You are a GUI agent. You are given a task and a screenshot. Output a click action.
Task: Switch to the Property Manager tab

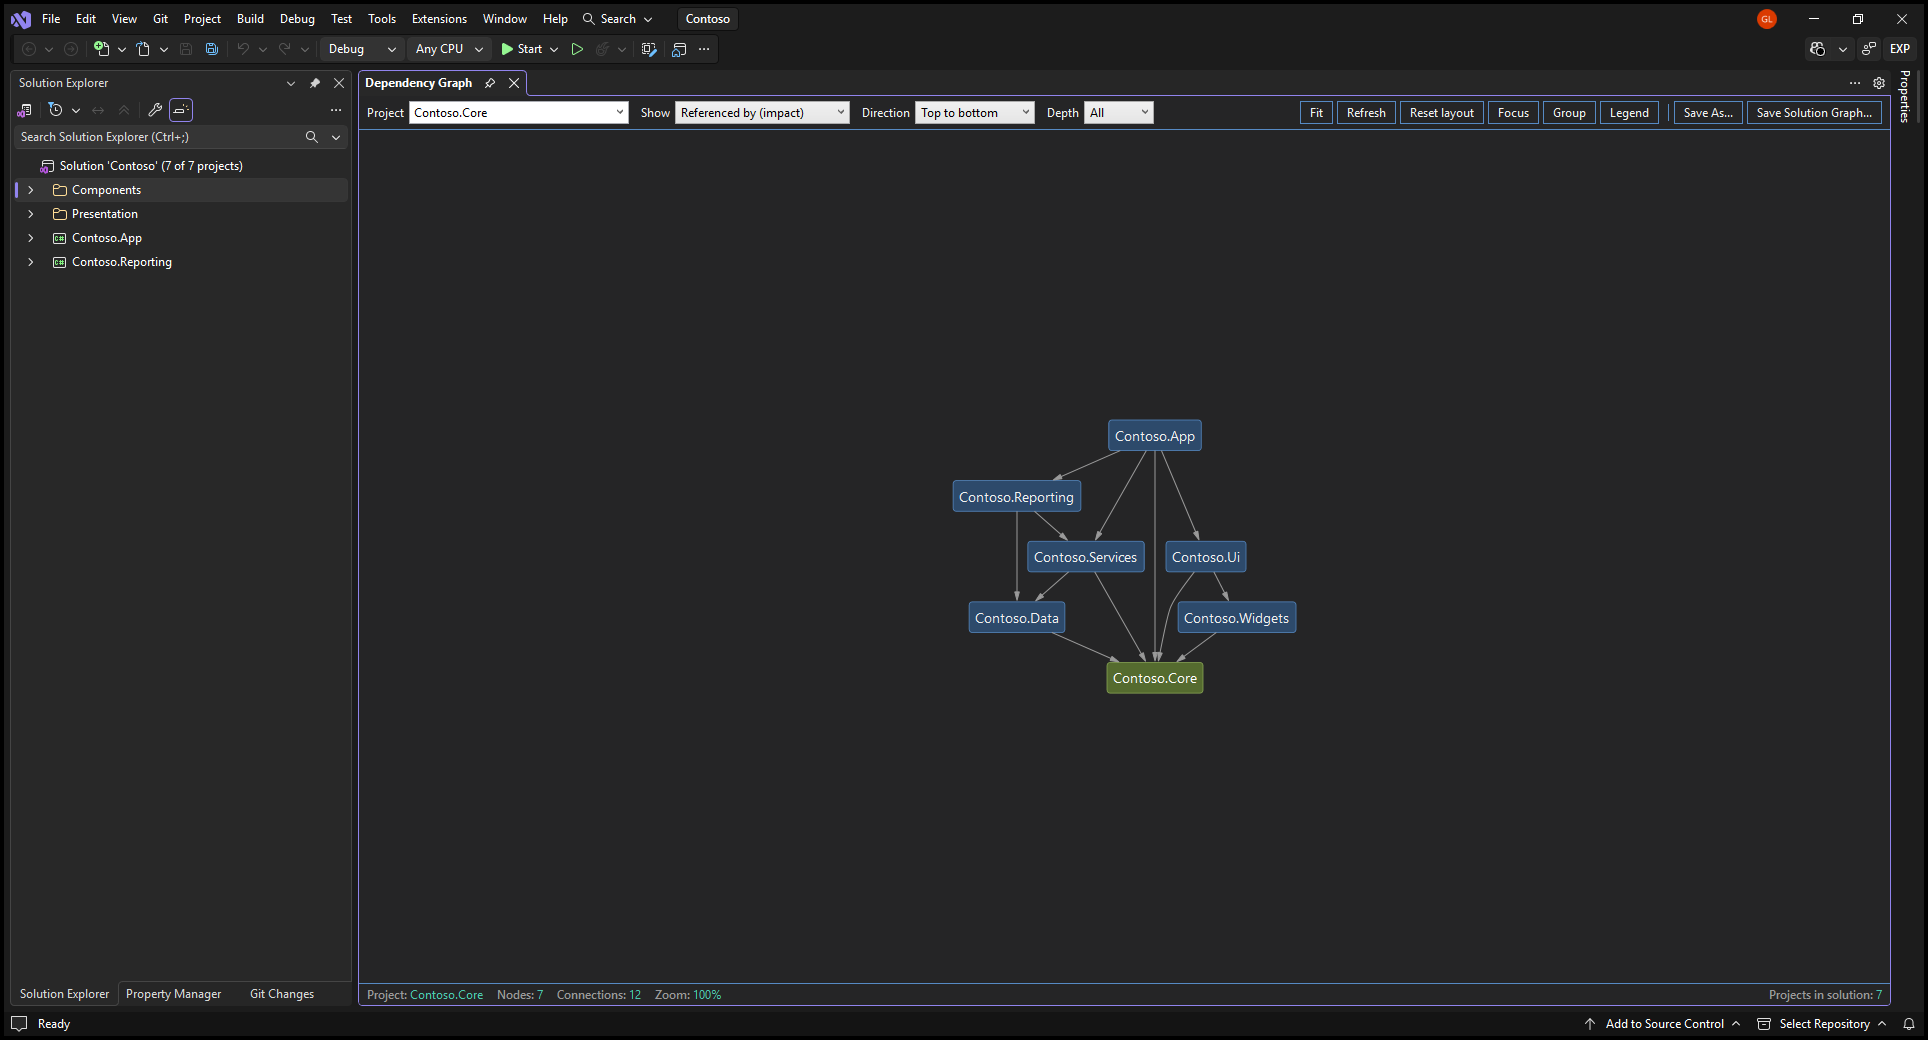[174, 994]
